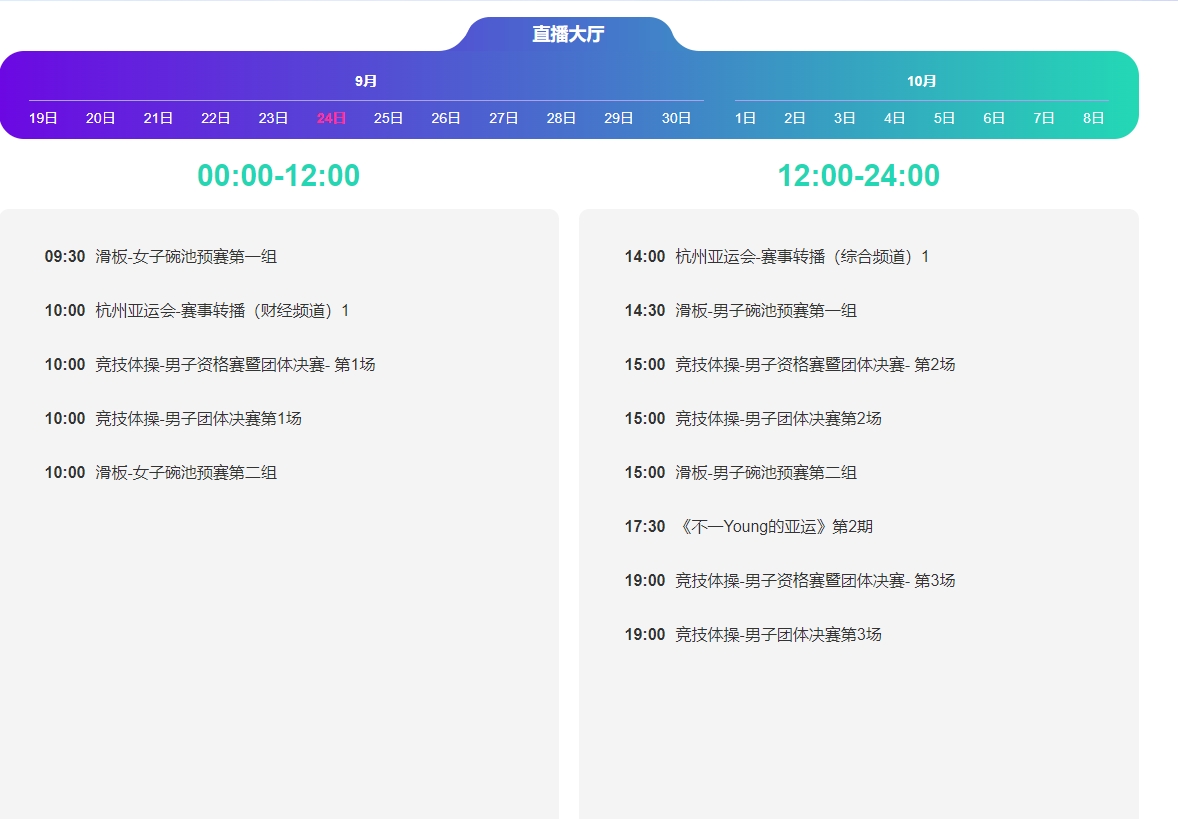
Task: Open the September 25 schedule
Action: [x=388, y=118]
